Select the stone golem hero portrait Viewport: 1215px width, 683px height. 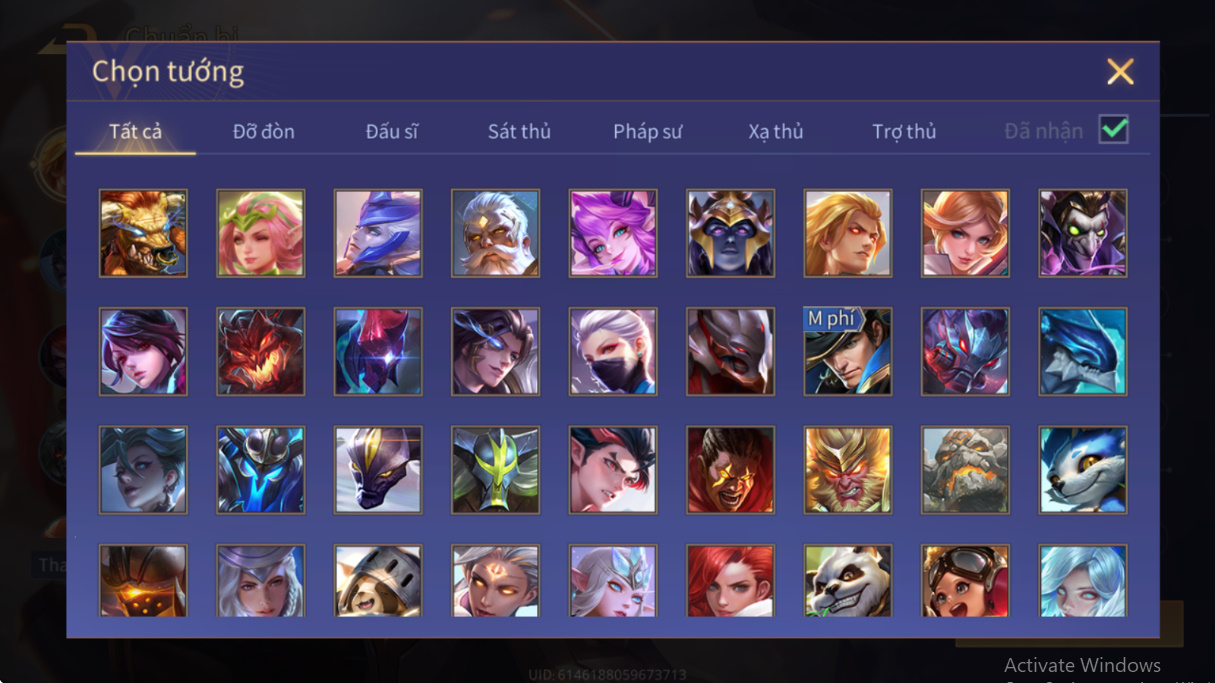point(965,469)
